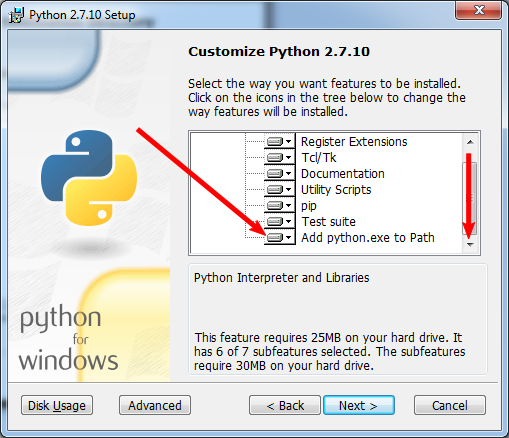Image resolution: width=509 pixels, height=438 pixels.
Task: Click the feature list scroll up arrow
Action: (x=470, y=142)
